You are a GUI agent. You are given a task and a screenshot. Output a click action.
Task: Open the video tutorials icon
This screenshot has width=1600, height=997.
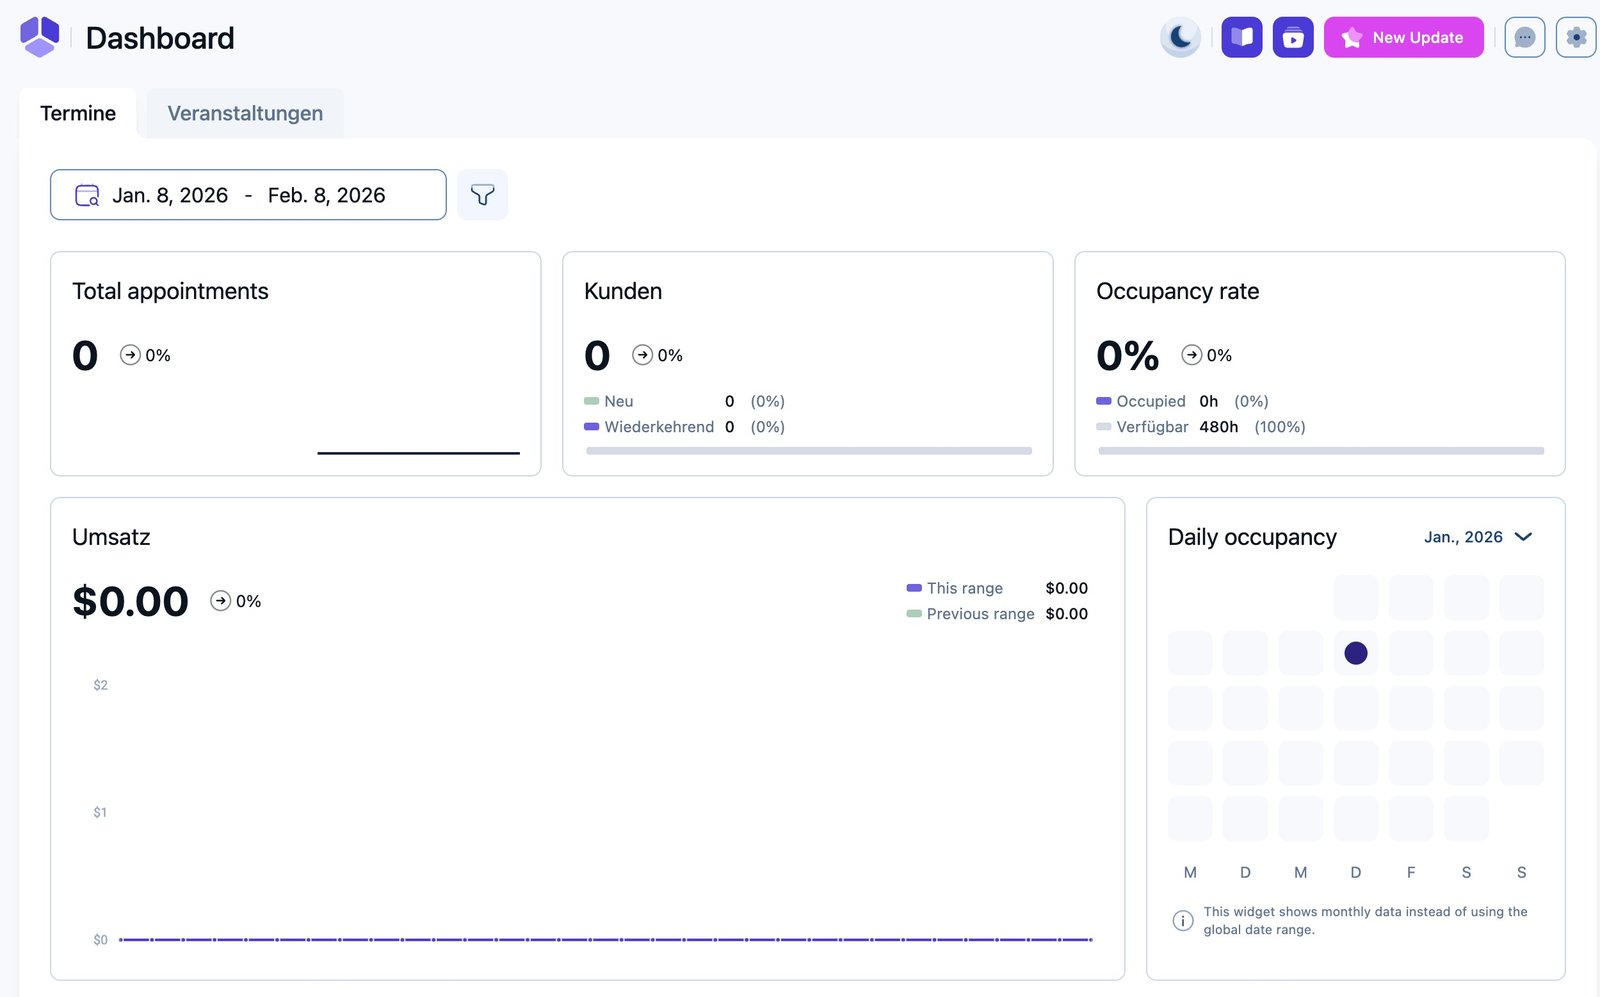coord(1293,38)
